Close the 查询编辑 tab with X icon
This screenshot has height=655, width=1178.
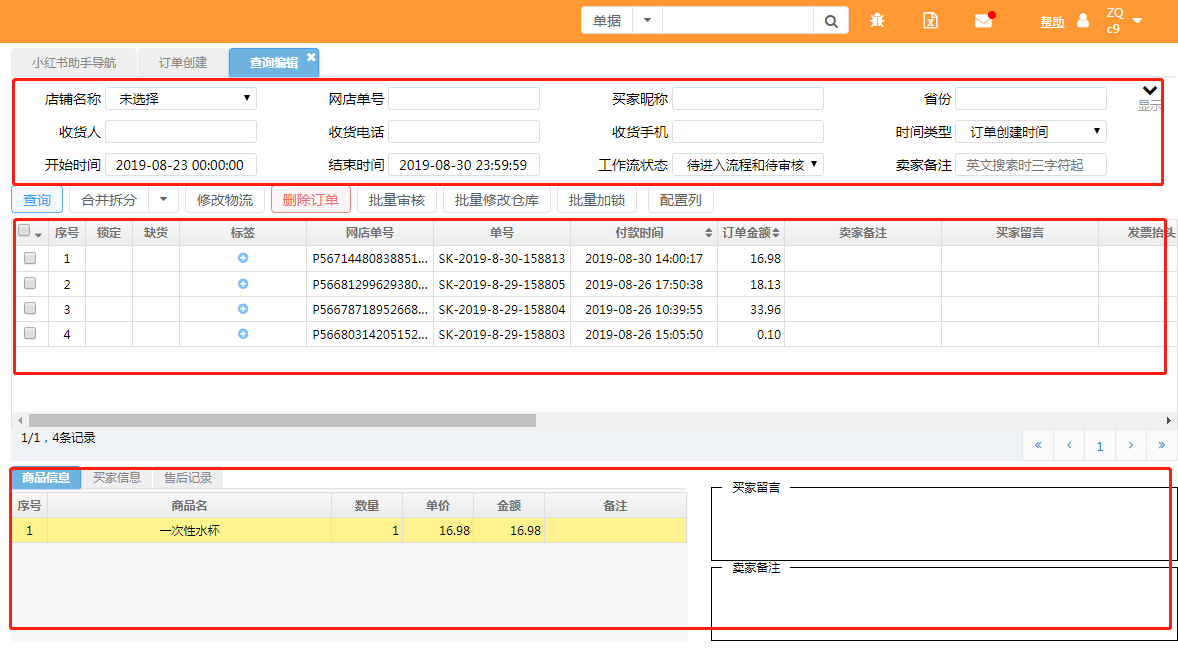tap(311, 57)
